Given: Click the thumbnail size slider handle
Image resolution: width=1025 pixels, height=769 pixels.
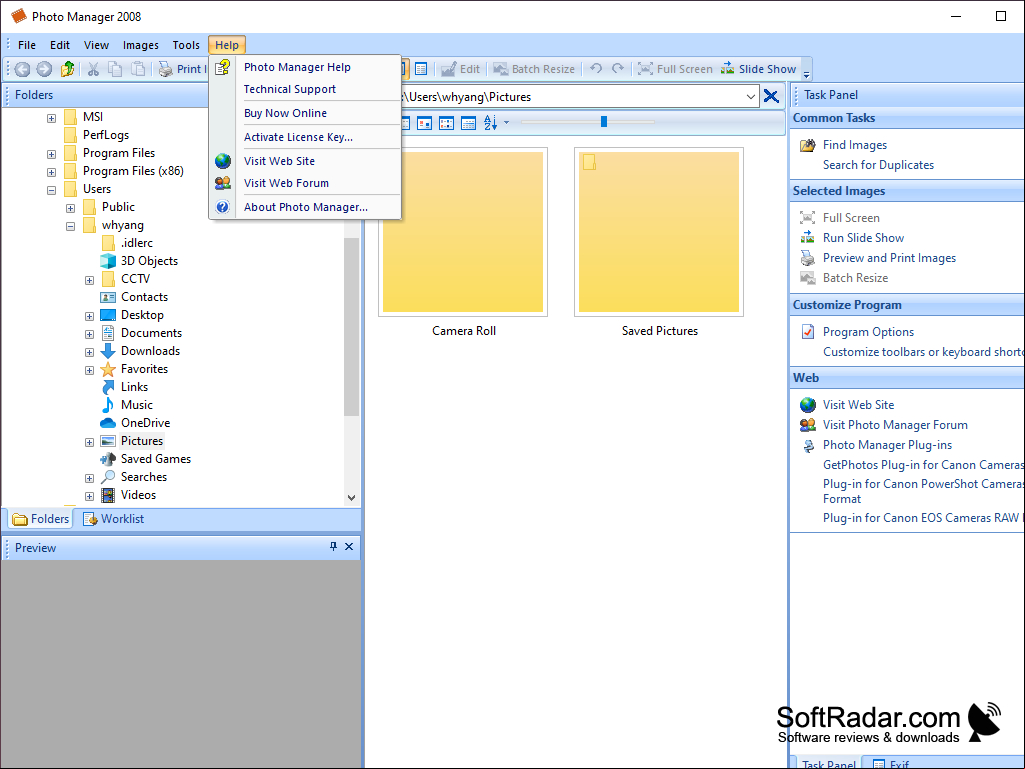Looking at the screenshot, I should (x=604, y=122).
